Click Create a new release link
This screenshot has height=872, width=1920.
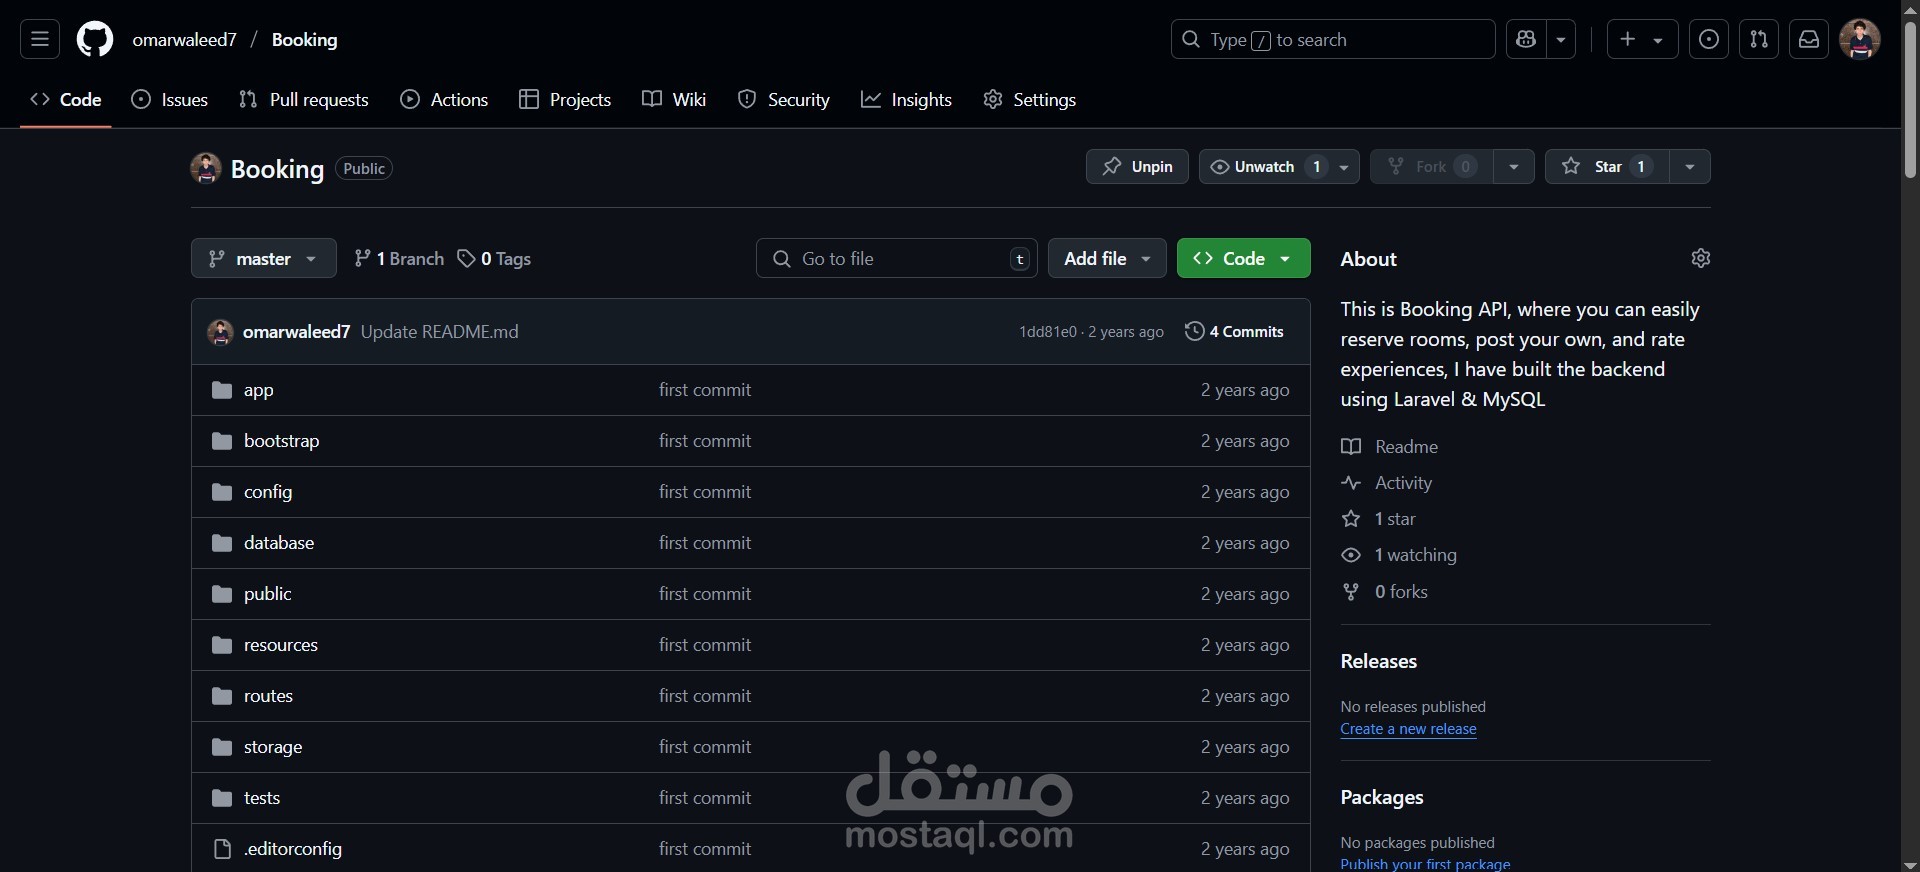(1408, 729)
